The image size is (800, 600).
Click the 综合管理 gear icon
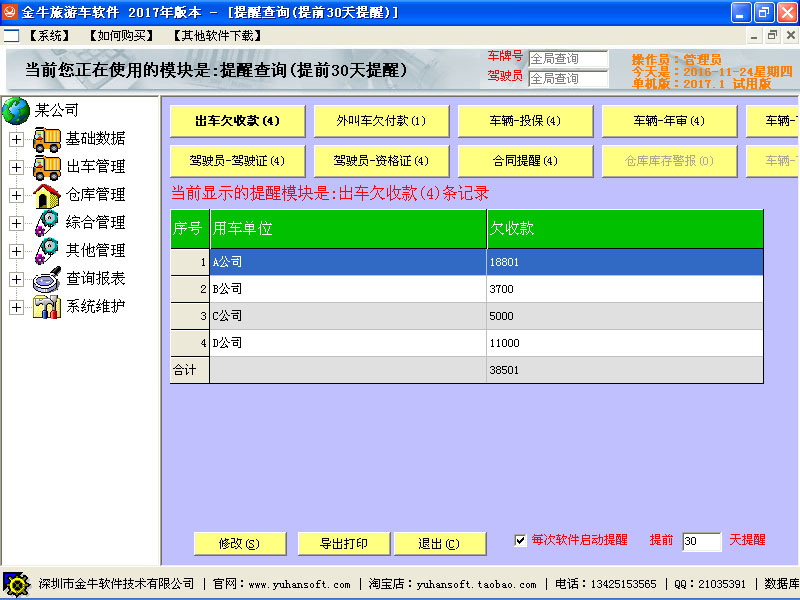pyautogui.click(x=47, y=223)
